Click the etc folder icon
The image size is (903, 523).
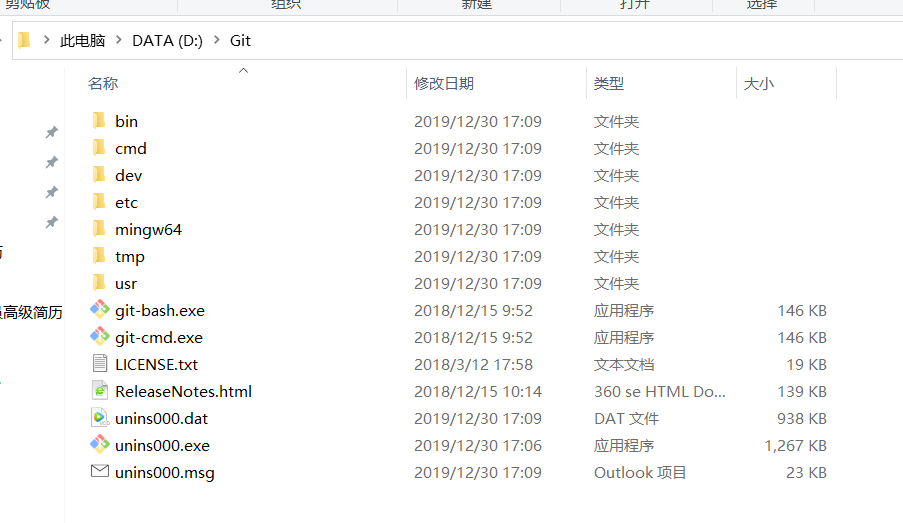[x=99, y=202]
